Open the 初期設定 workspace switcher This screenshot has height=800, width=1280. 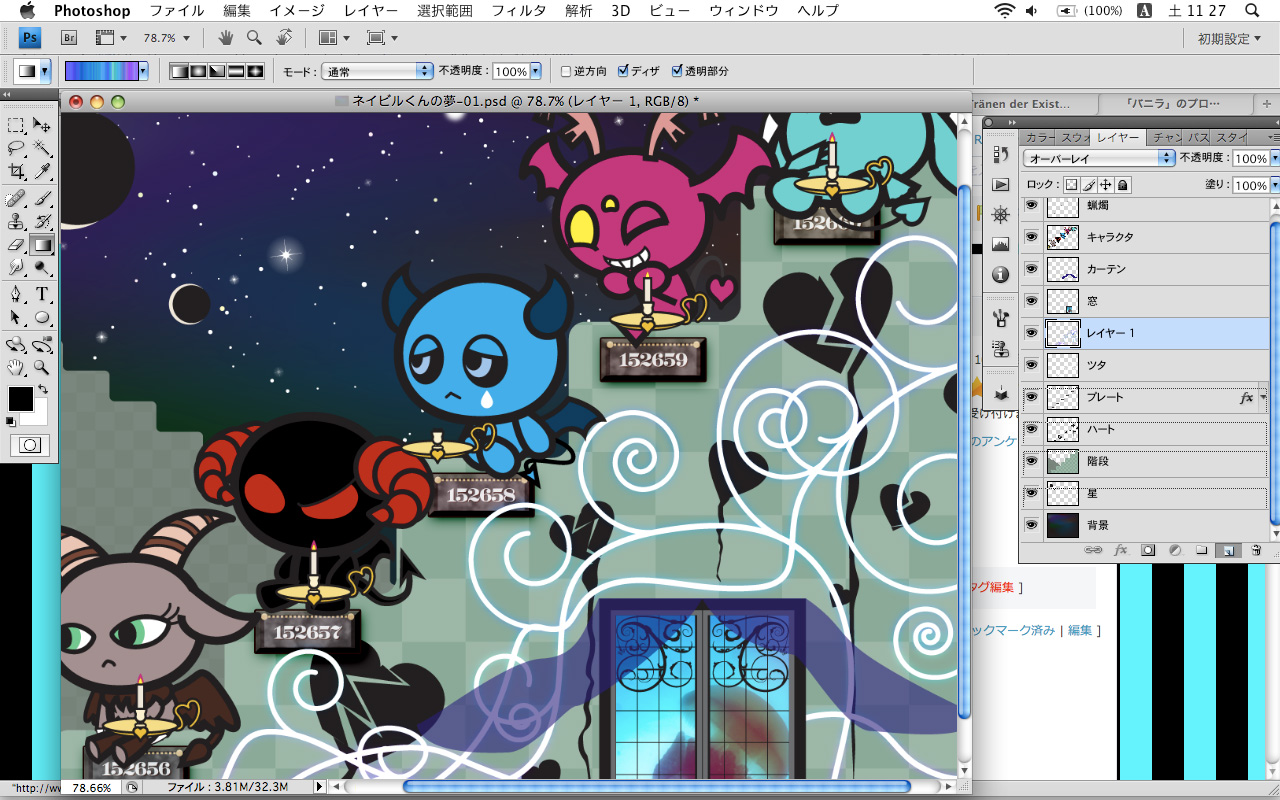pos(1230,39)
